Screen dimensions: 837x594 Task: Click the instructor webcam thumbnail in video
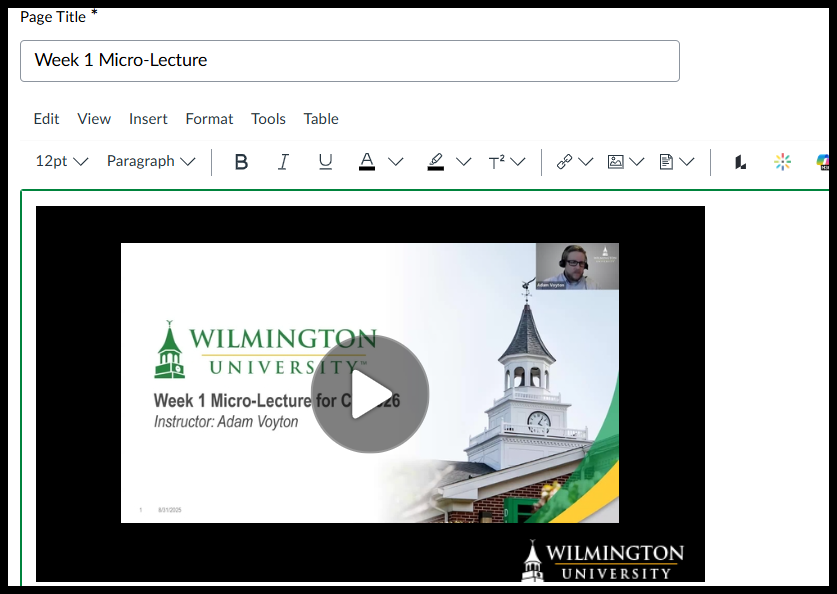pos(577,267)
